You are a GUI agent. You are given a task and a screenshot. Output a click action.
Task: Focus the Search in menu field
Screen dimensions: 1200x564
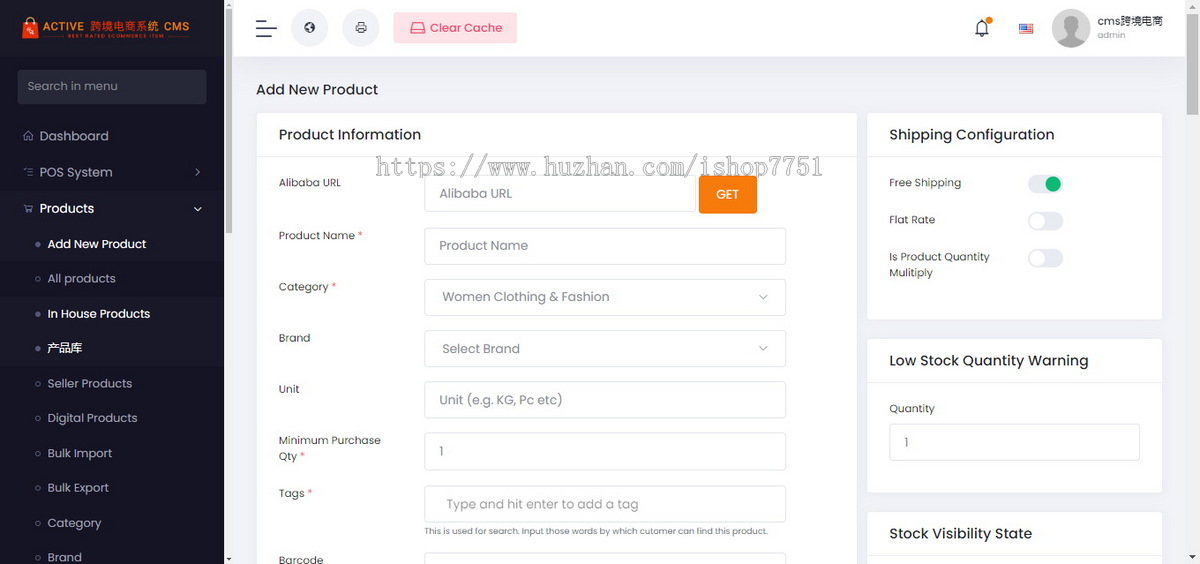pos(112,86)
